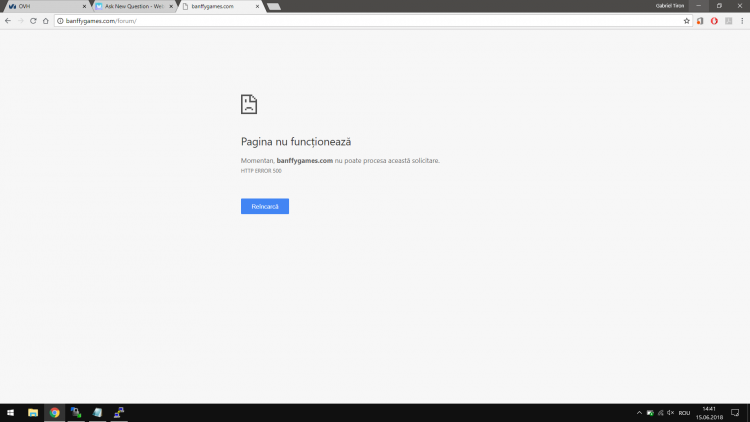The width and height of the screenshot is (750, 422).
Task: Click the address bar URL field
Action: point(370,20)
